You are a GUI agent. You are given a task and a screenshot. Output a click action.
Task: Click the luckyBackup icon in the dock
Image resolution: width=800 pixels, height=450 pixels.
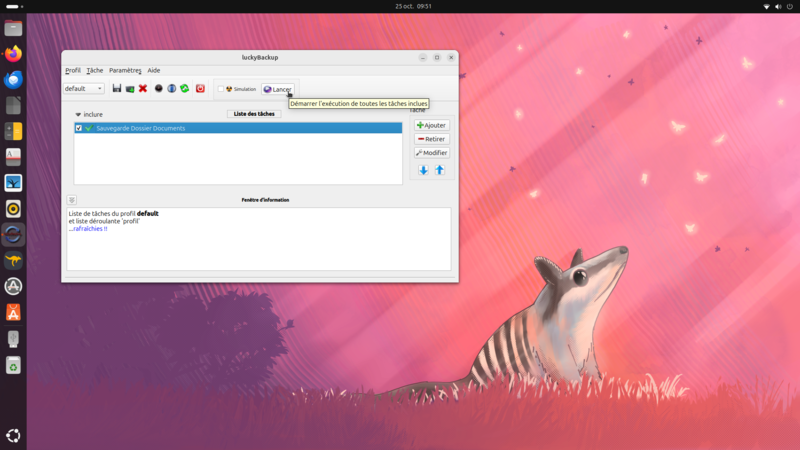point(13,235)
